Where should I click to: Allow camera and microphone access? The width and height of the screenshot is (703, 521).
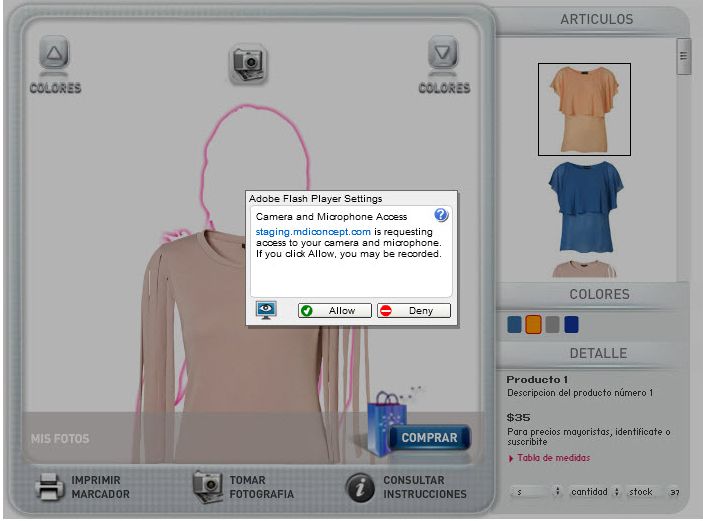335,311
